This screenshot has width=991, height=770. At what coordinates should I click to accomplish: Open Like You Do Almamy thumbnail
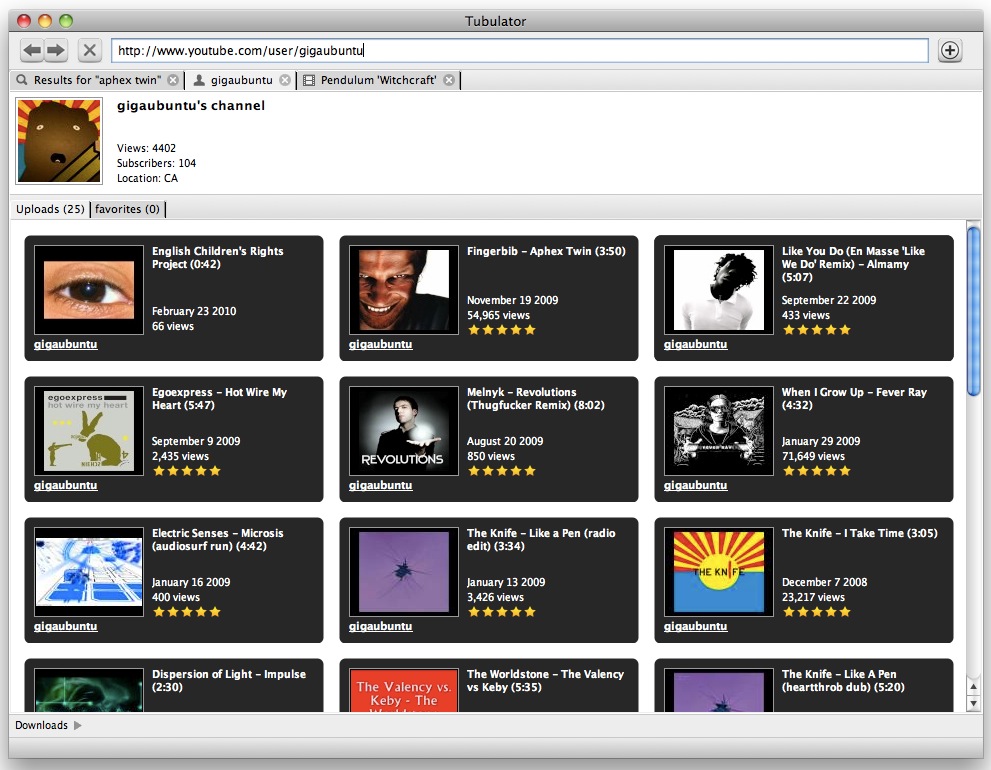(719, 290)
